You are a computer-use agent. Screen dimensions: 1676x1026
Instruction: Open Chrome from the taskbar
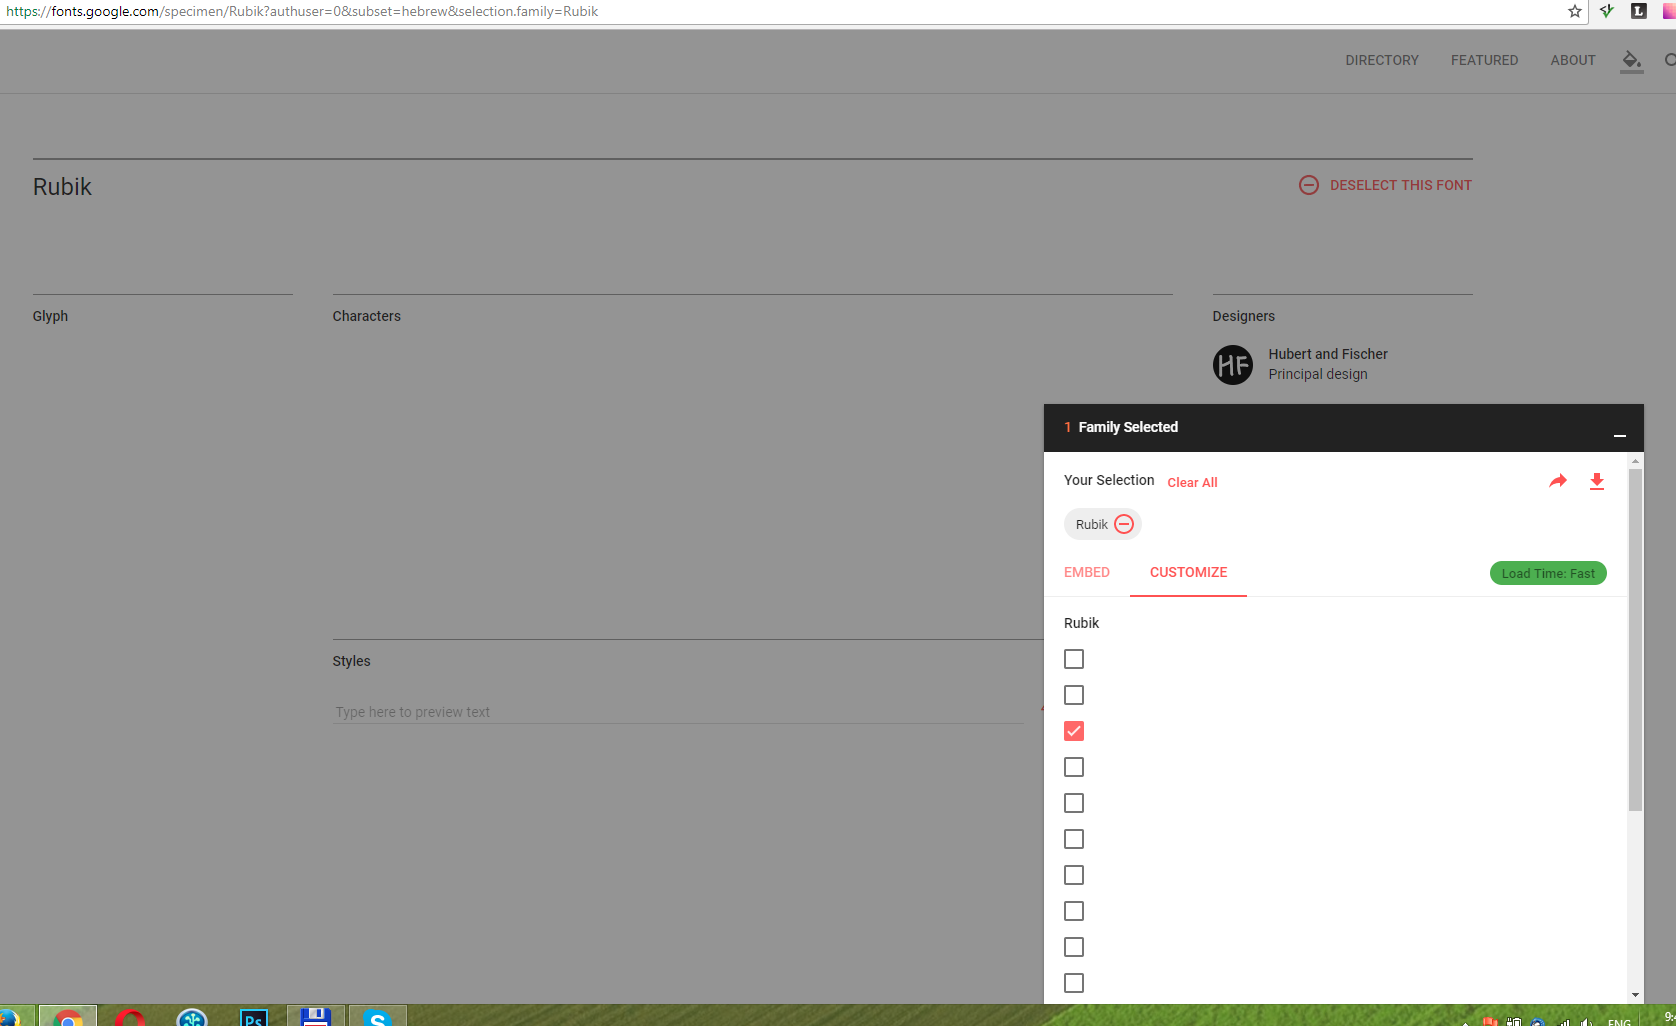[x=68, y=1016]
